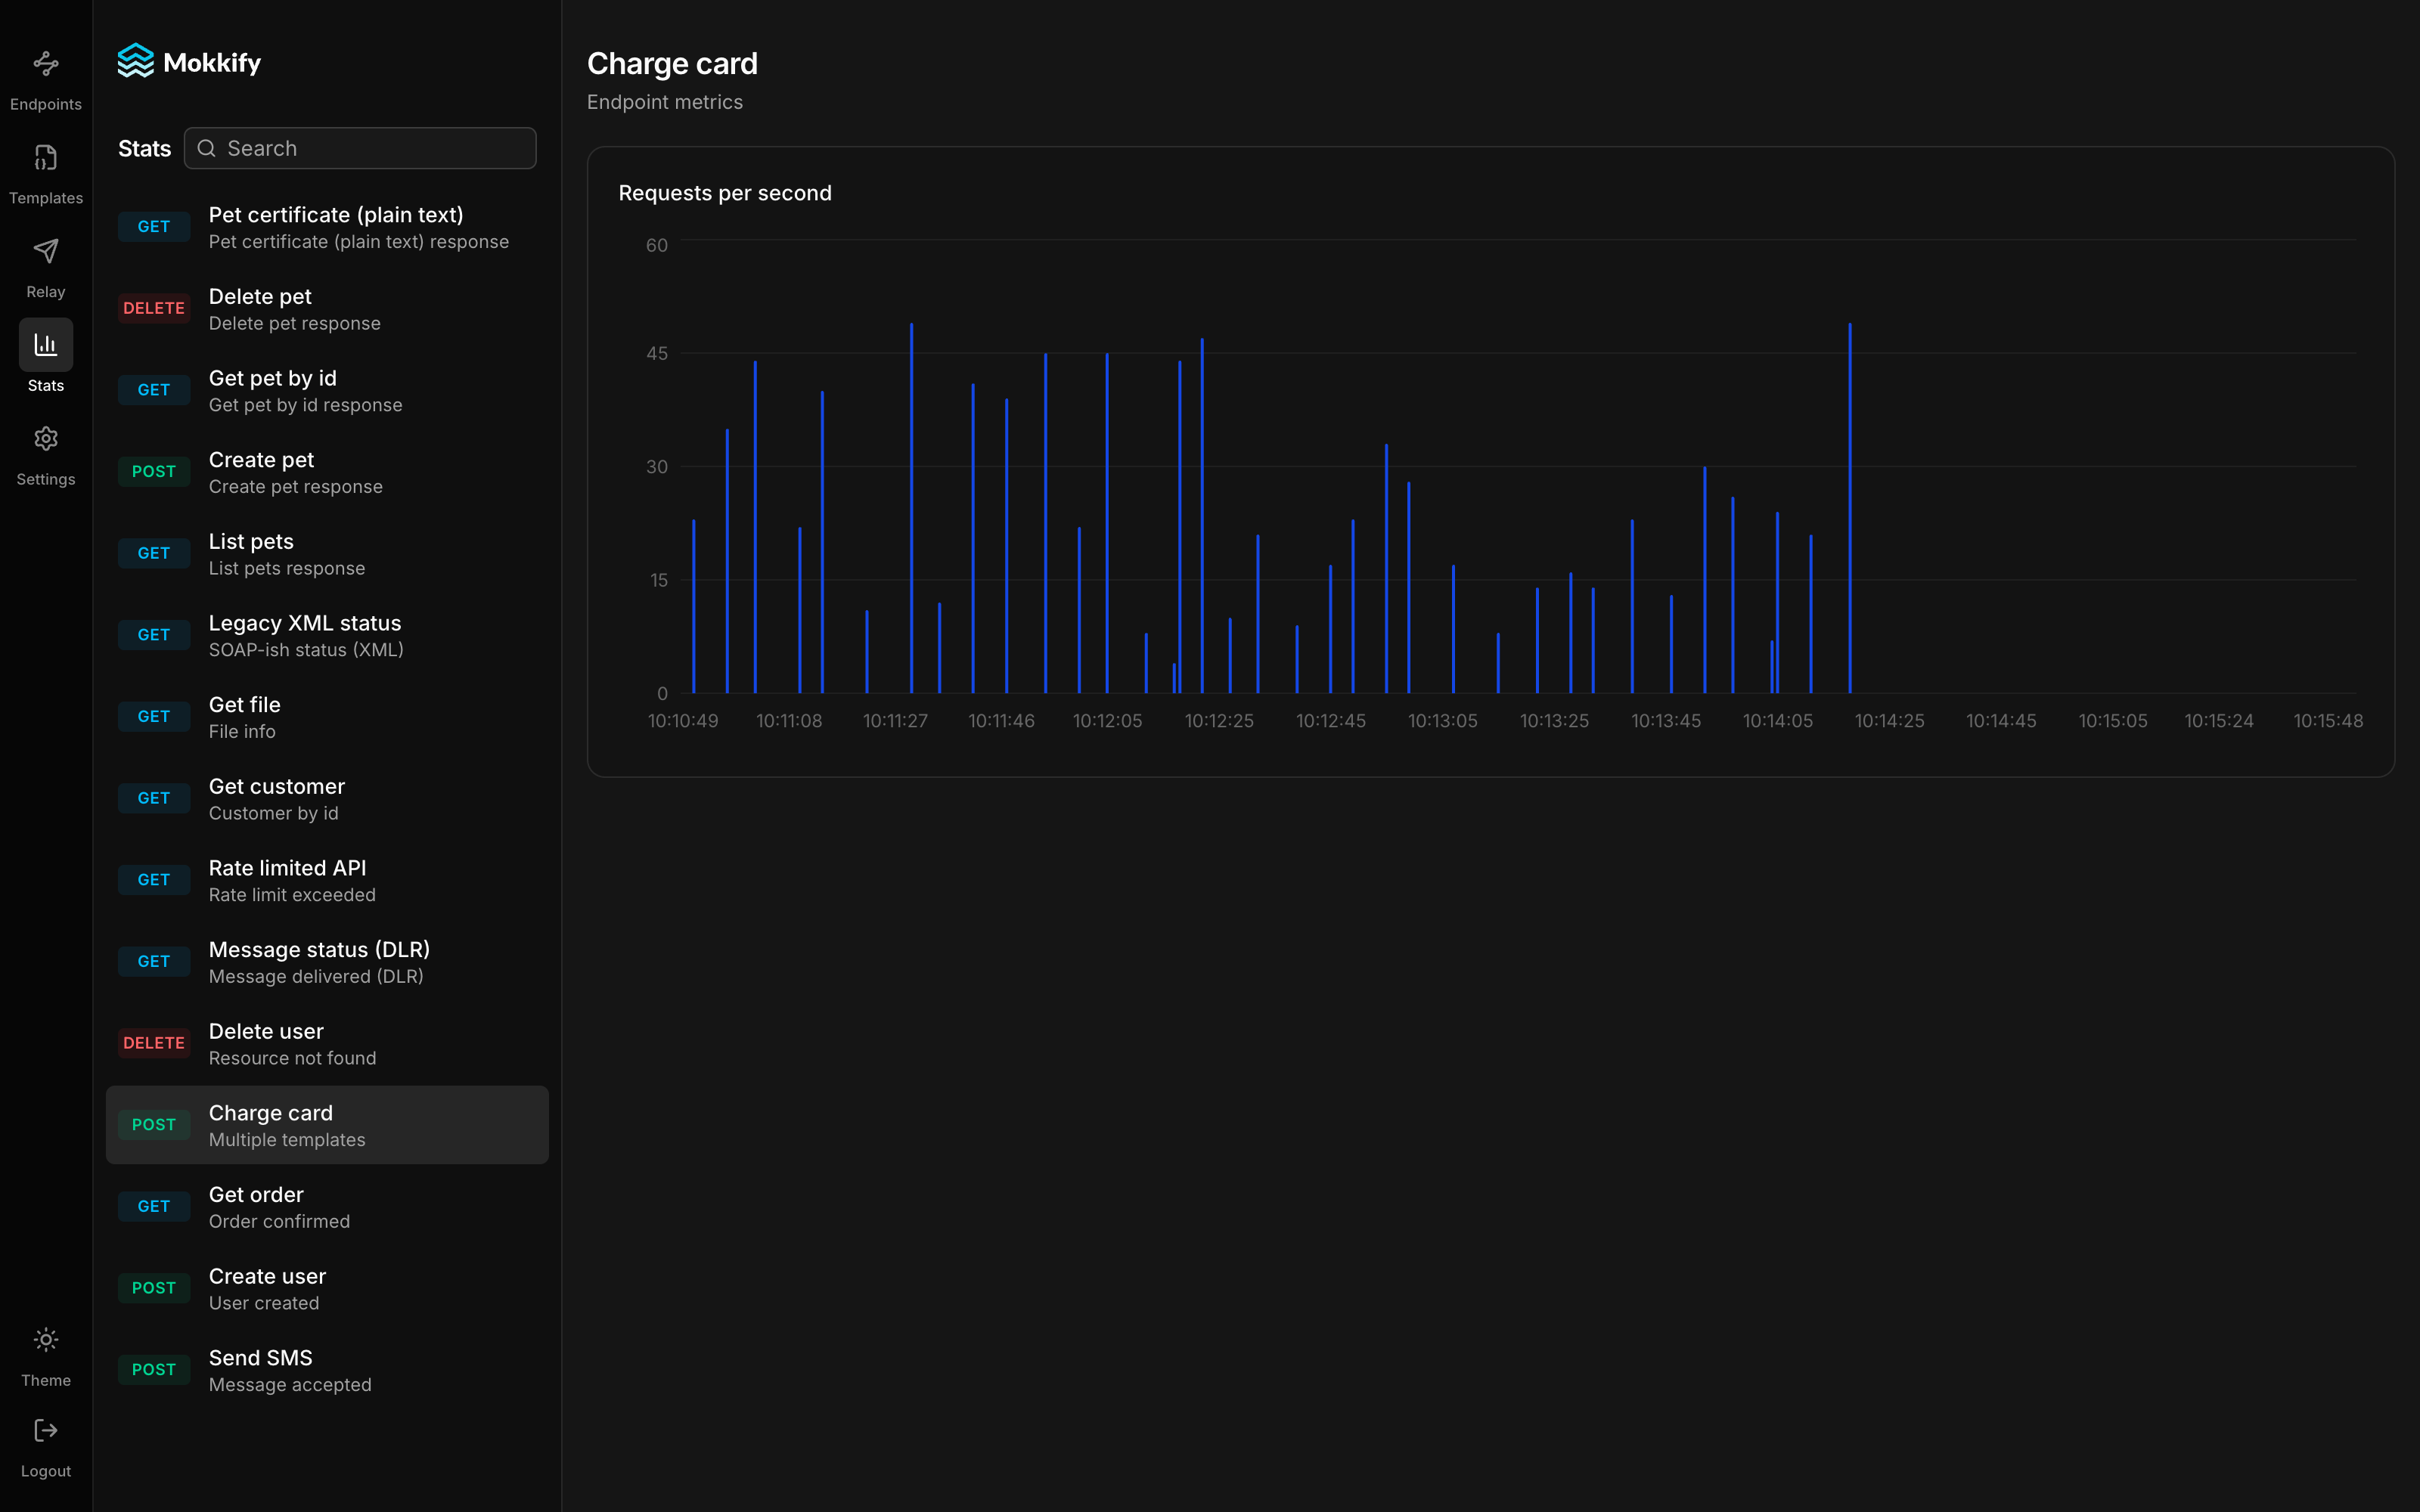Click the GET badge beside Get order
2420x1512 pixels.
154,1207
